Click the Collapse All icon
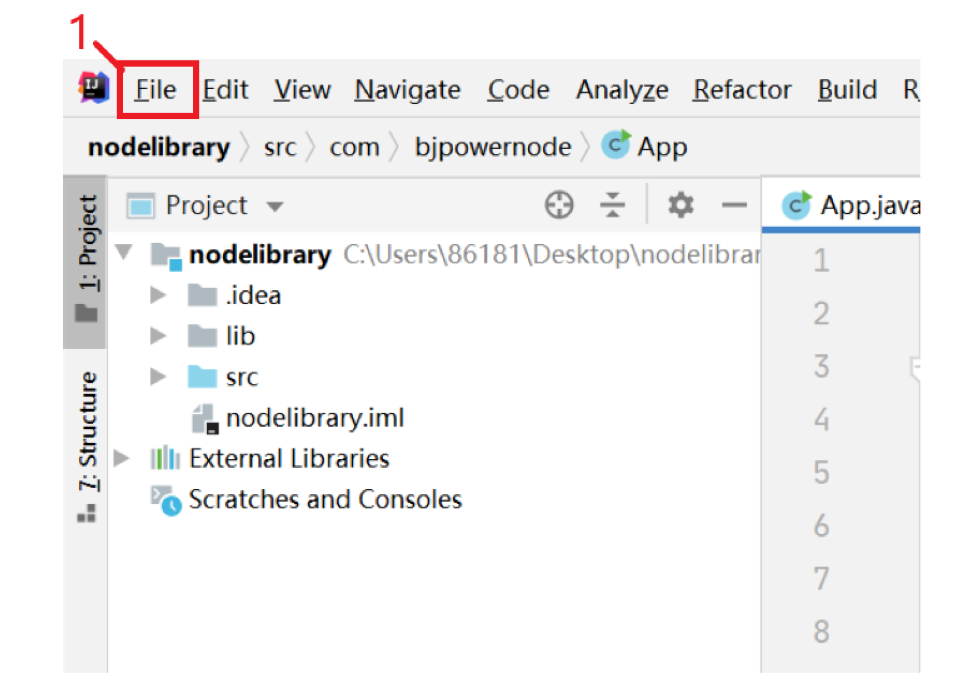This screenshot has width=966, height=691. tap(612, 205)
